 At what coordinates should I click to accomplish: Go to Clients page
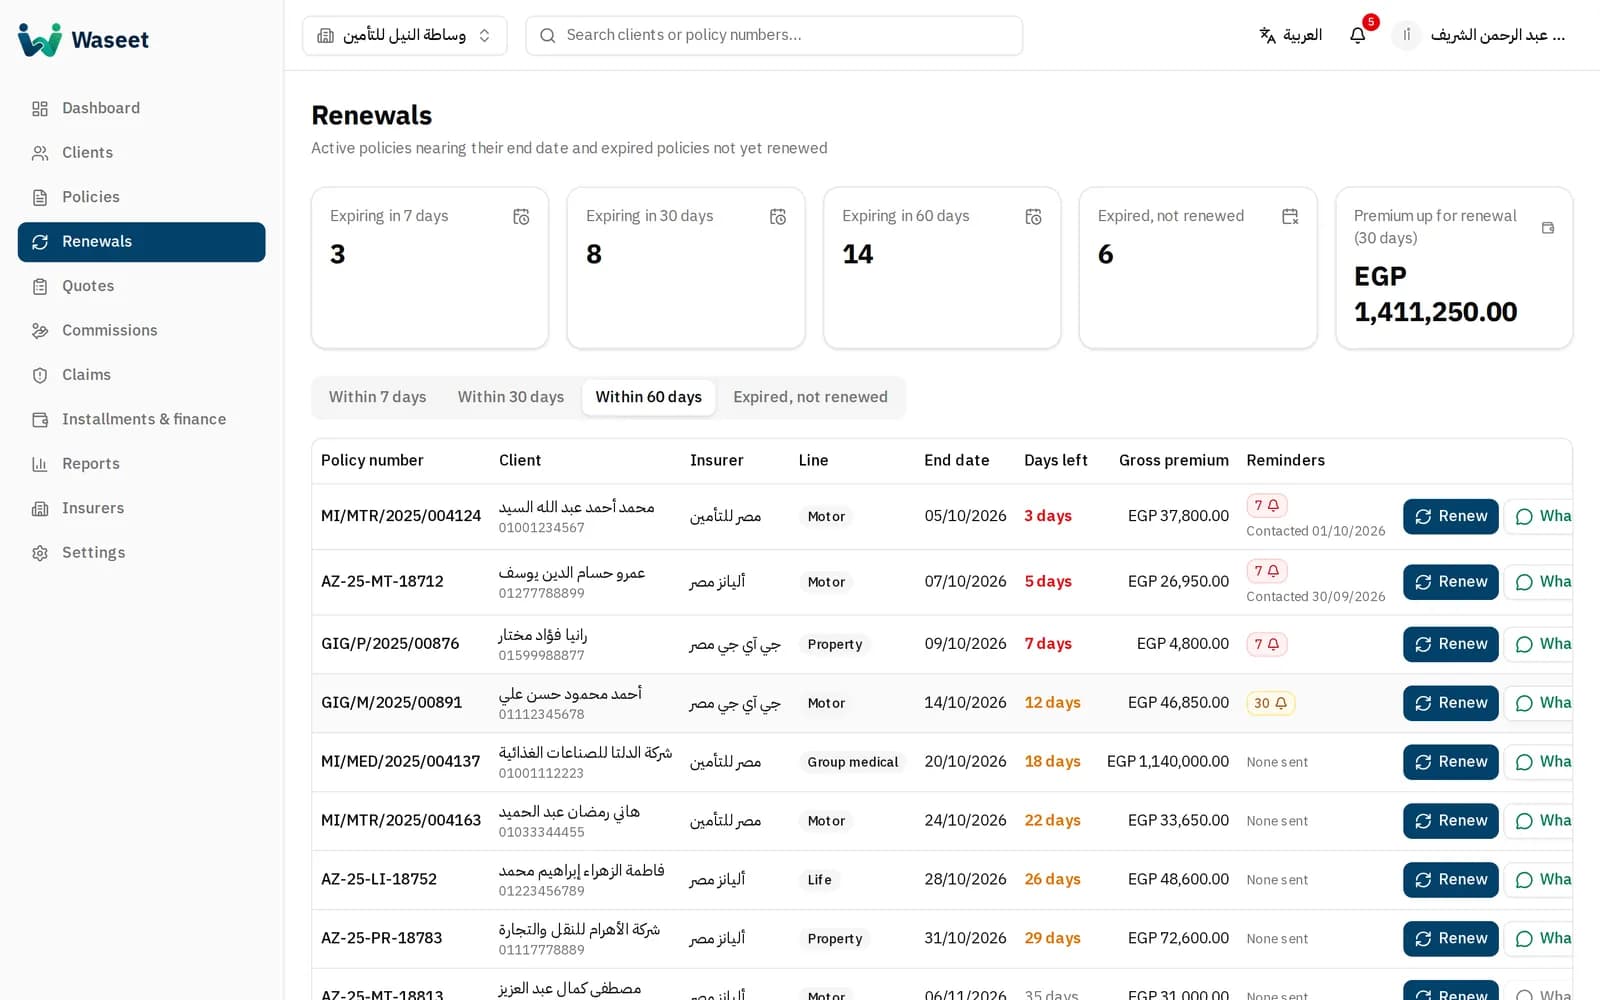coord(141,152)
